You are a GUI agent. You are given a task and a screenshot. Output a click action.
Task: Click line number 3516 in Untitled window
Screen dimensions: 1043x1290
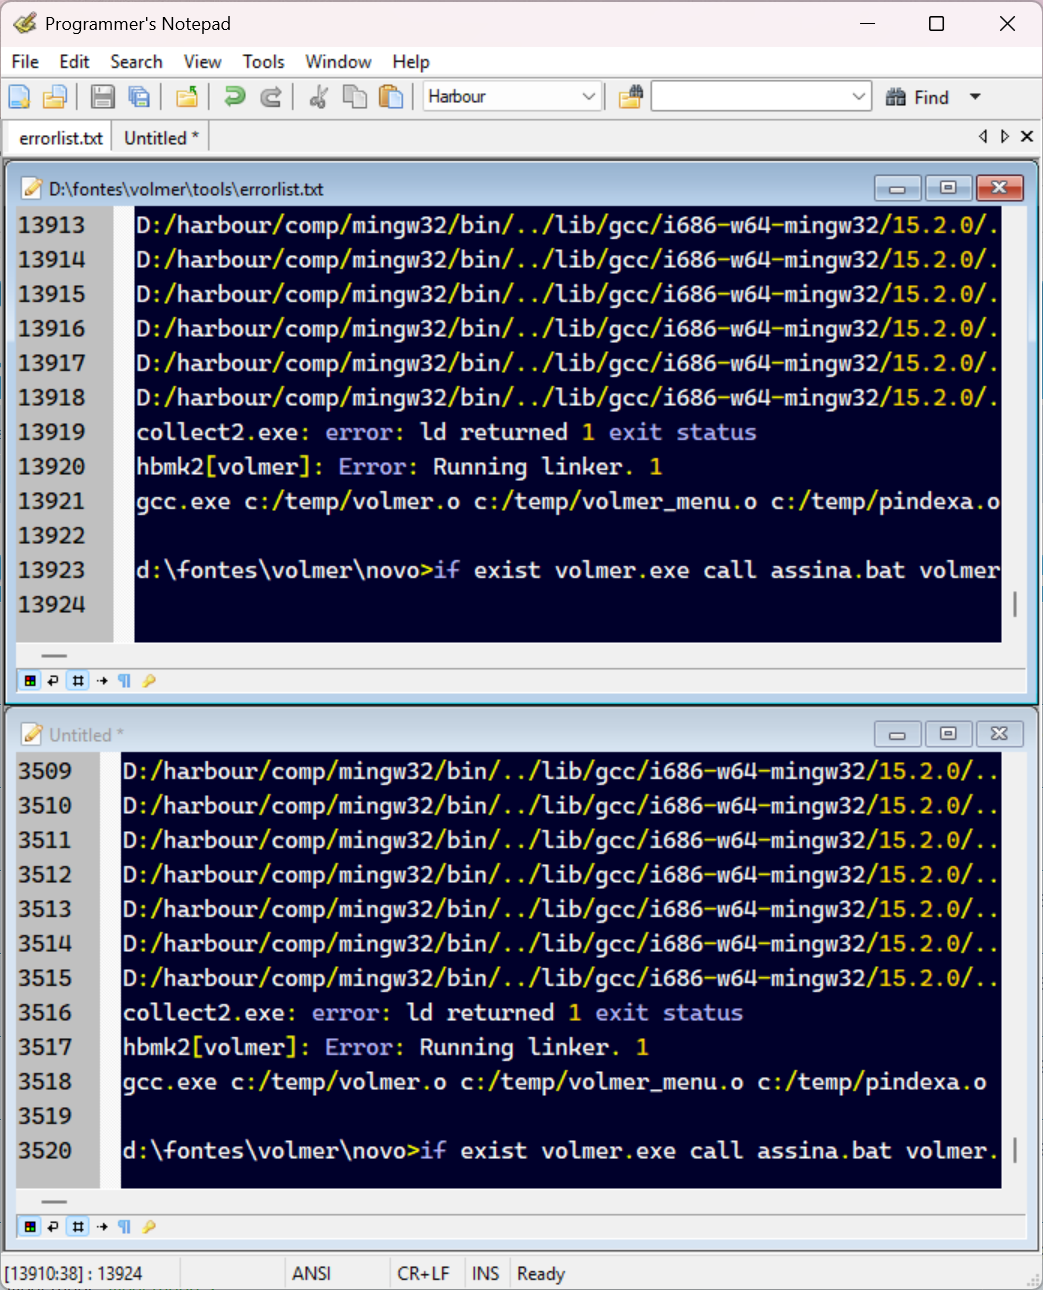click(x=45, y=1013)
